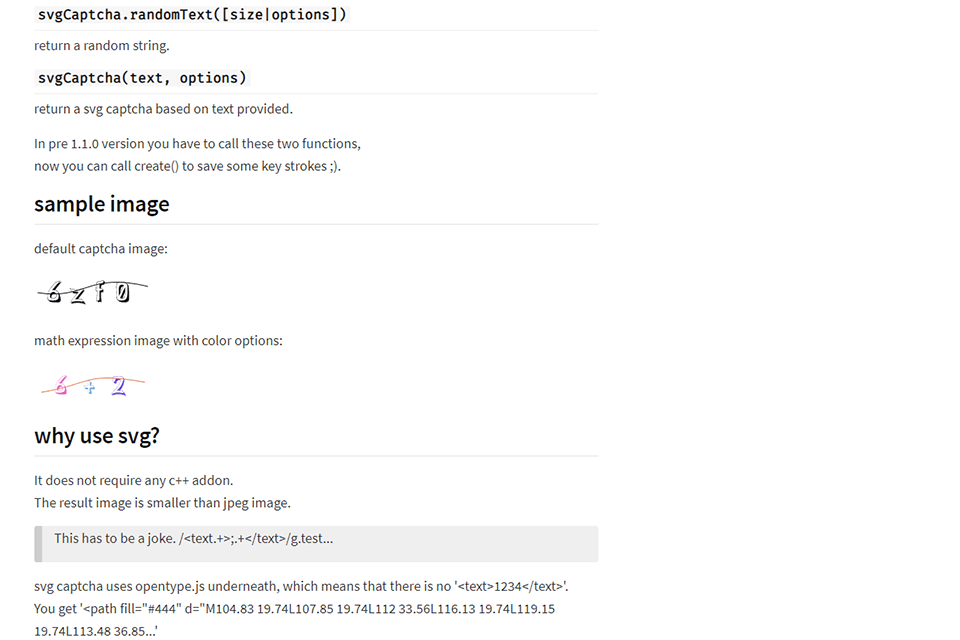Viewport: 960px width, 640px height.
Task: Click the divider line under "why use svg?"
Action: tap(316, 456)
